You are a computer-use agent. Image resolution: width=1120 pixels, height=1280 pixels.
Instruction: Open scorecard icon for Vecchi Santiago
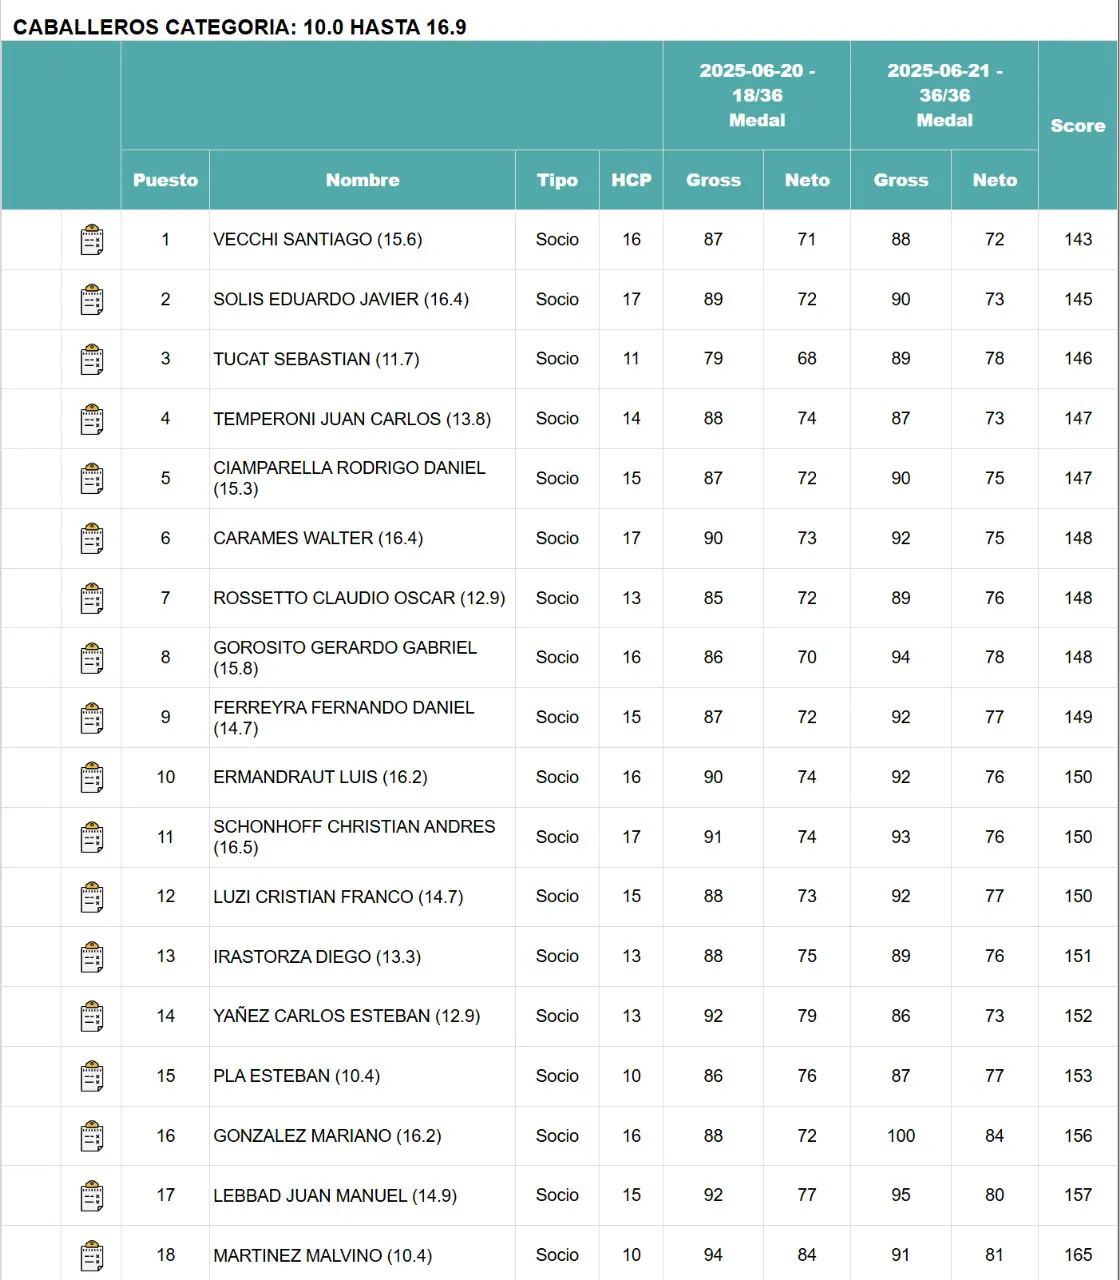tap(92, 240)
